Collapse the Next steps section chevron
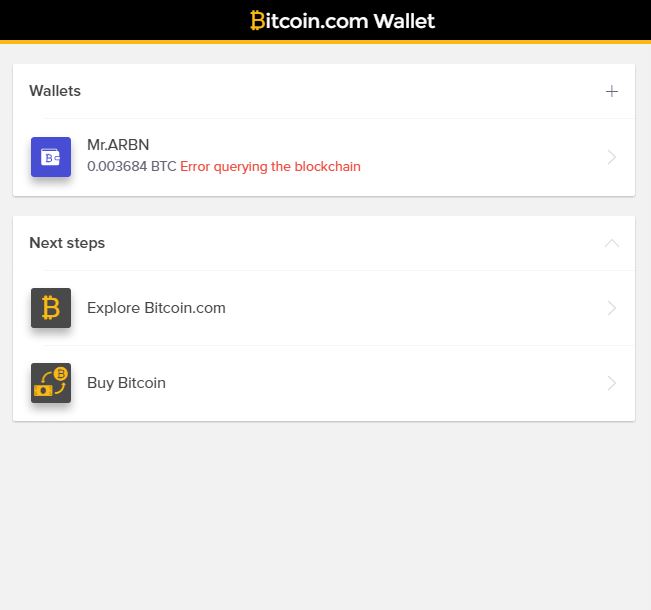 (x=612, y=243)
